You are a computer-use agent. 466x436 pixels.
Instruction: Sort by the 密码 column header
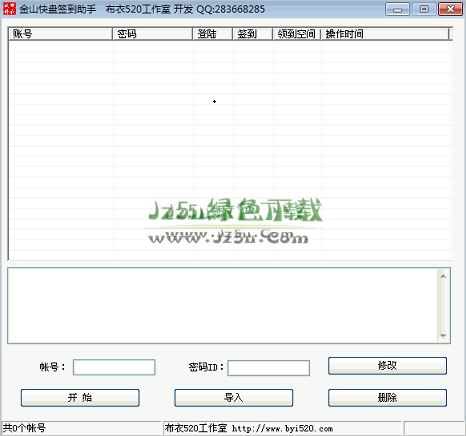[153, 34]
